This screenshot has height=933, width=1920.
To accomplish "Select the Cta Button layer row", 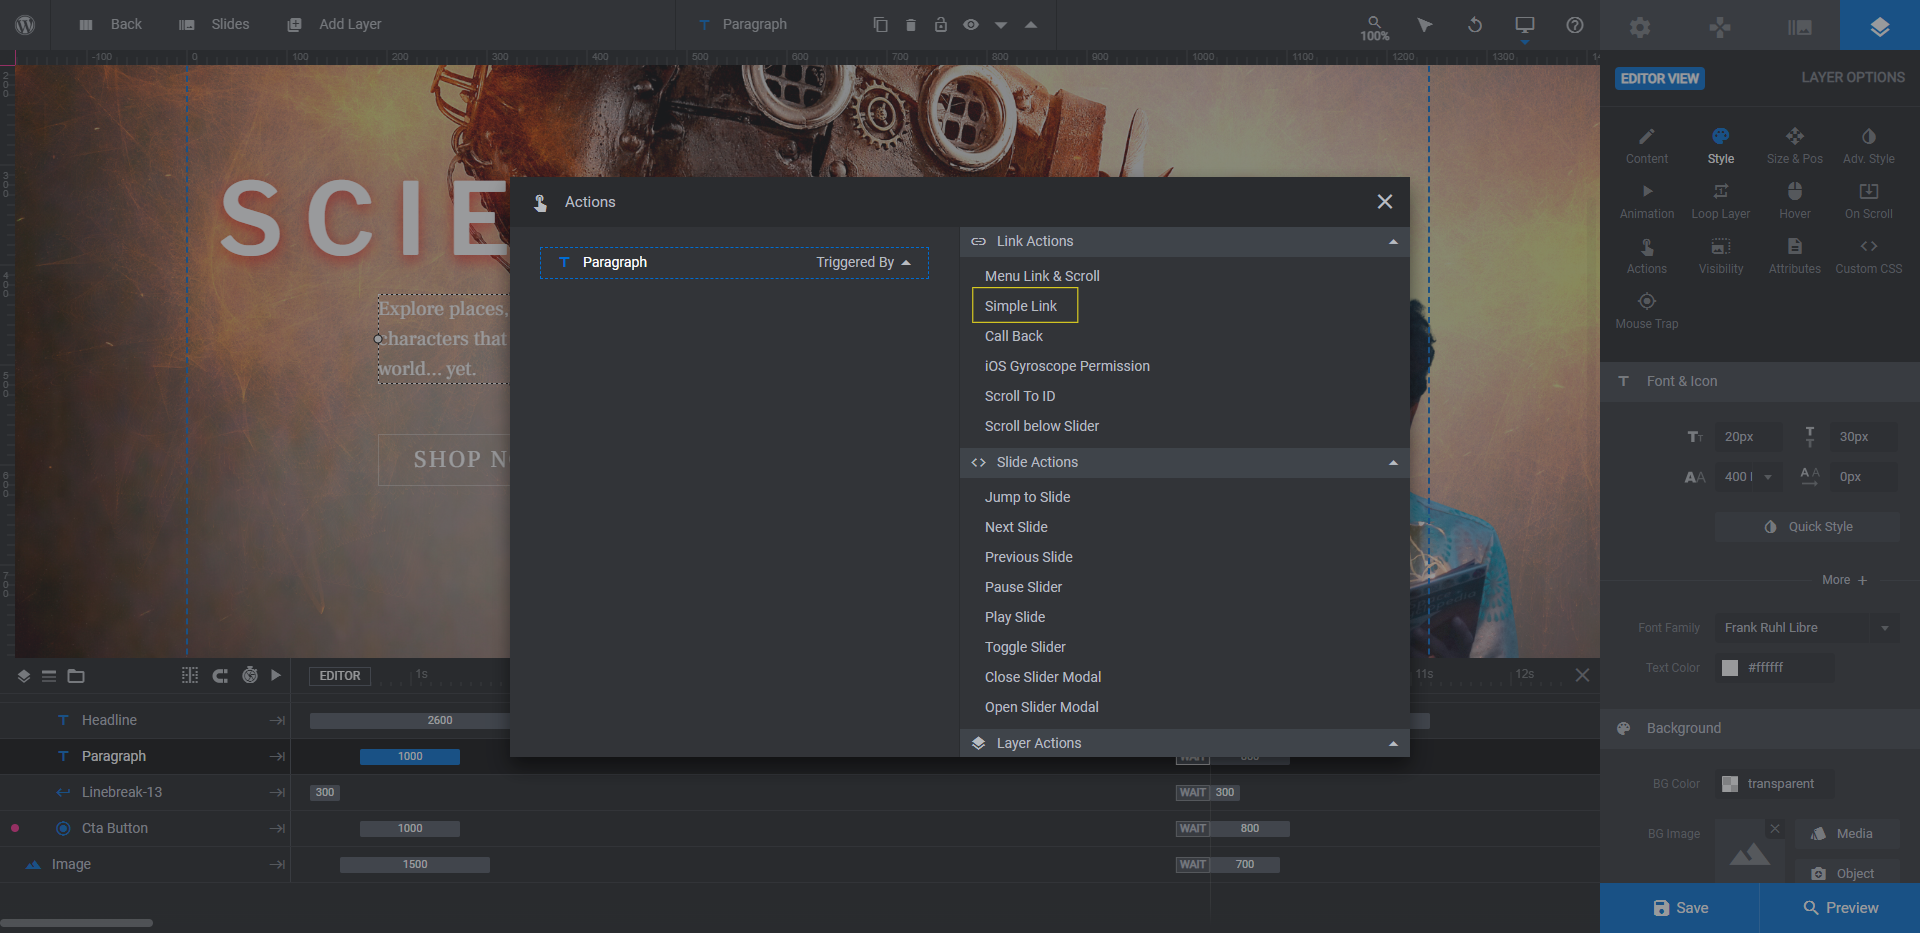I will tap(145, 828).
